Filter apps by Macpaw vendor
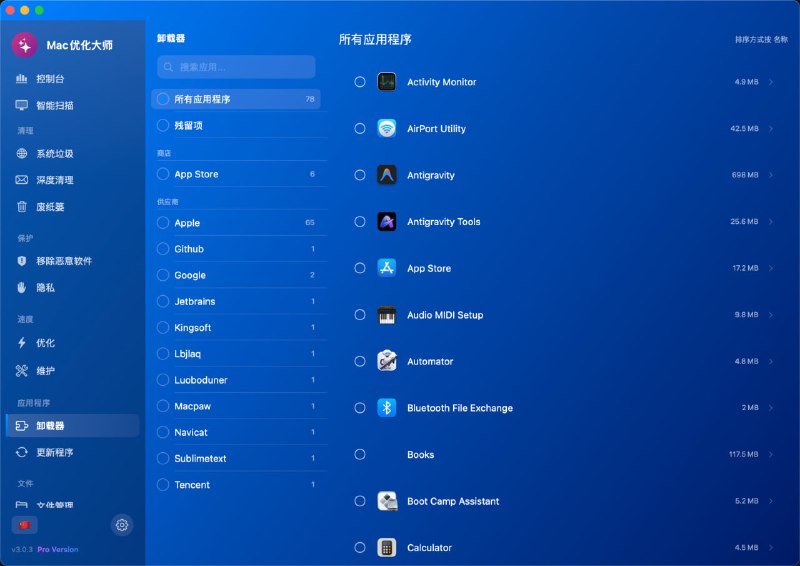The height and width of the screenshot is (566, 800). [236, 406]
